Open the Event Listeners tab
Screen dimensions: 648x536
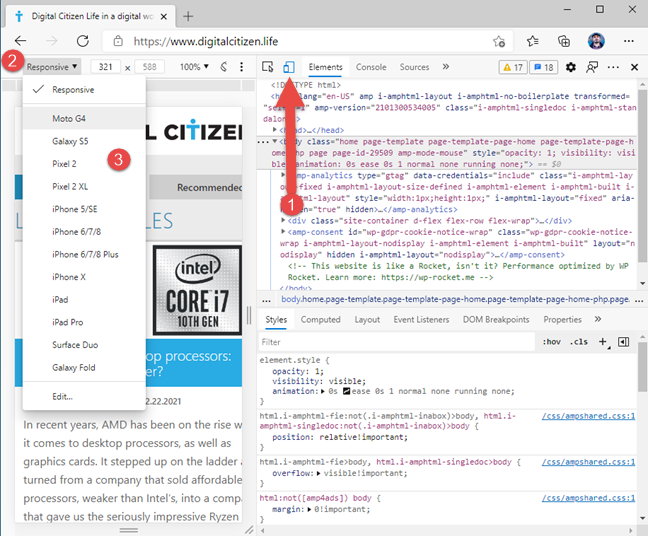pos(421,319)
